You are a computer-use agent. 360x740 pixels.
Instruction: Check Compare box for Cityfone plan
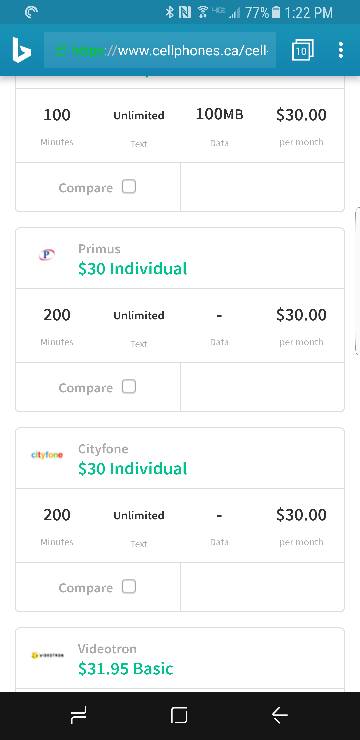[x=129, y=587]
